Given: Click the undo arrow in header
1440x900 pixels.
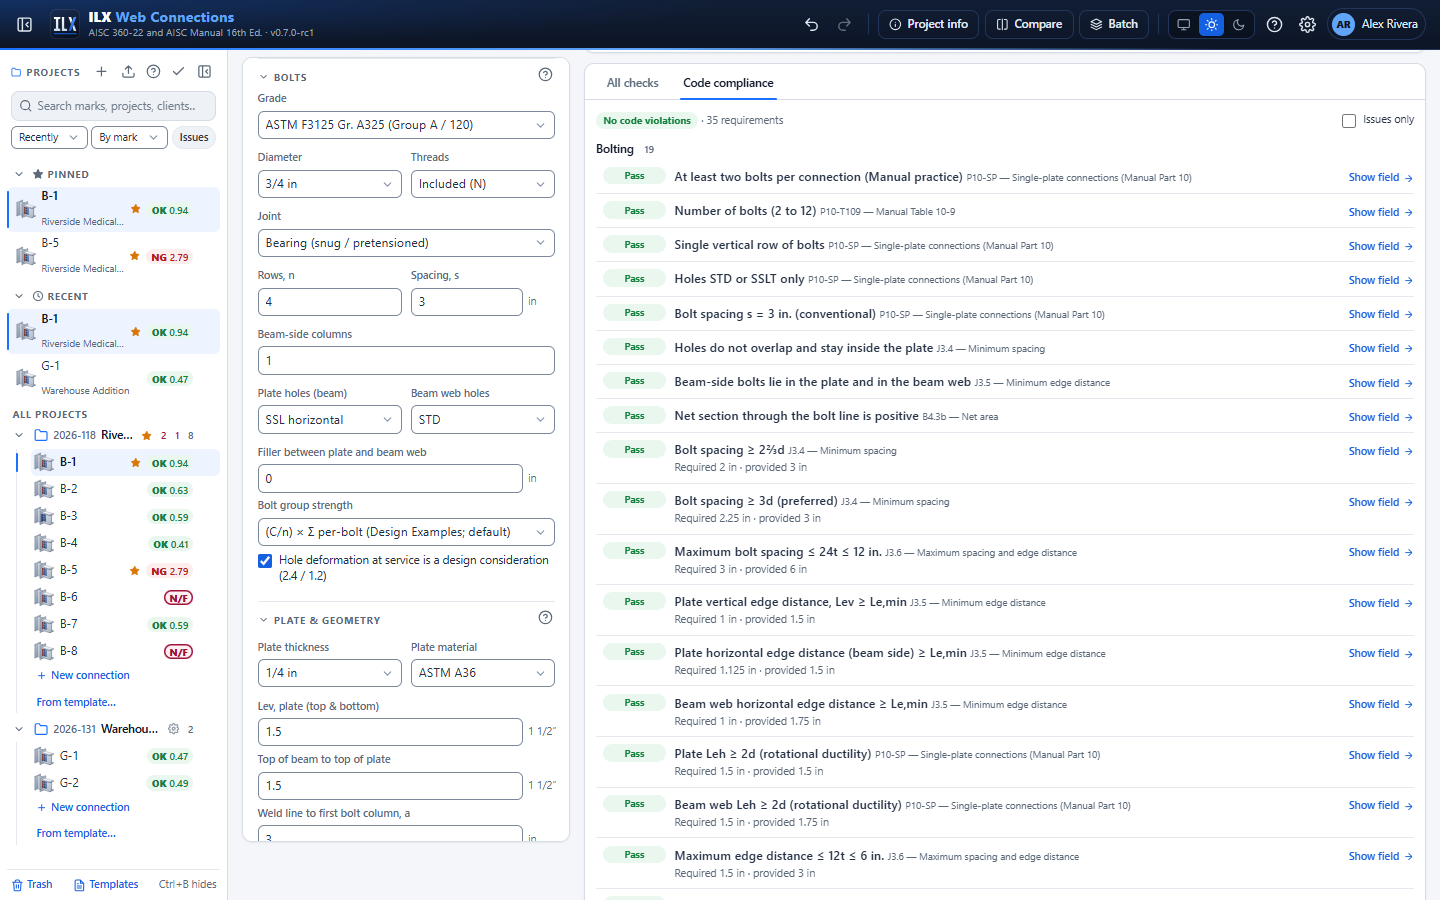Looking at the screenshot, I should pos(812,24).
